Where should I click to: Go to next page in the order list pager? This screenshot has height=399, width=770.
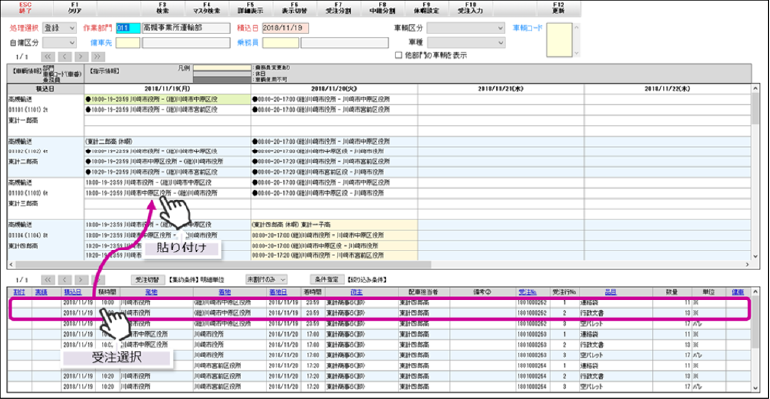(81, 280)
